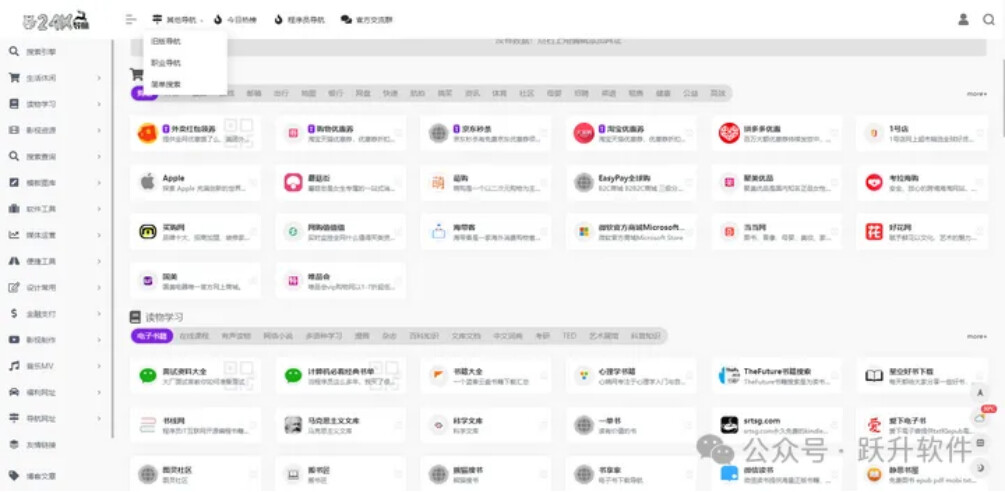Open the TheFuture书籍搜索 link

[x=777, y=371]
